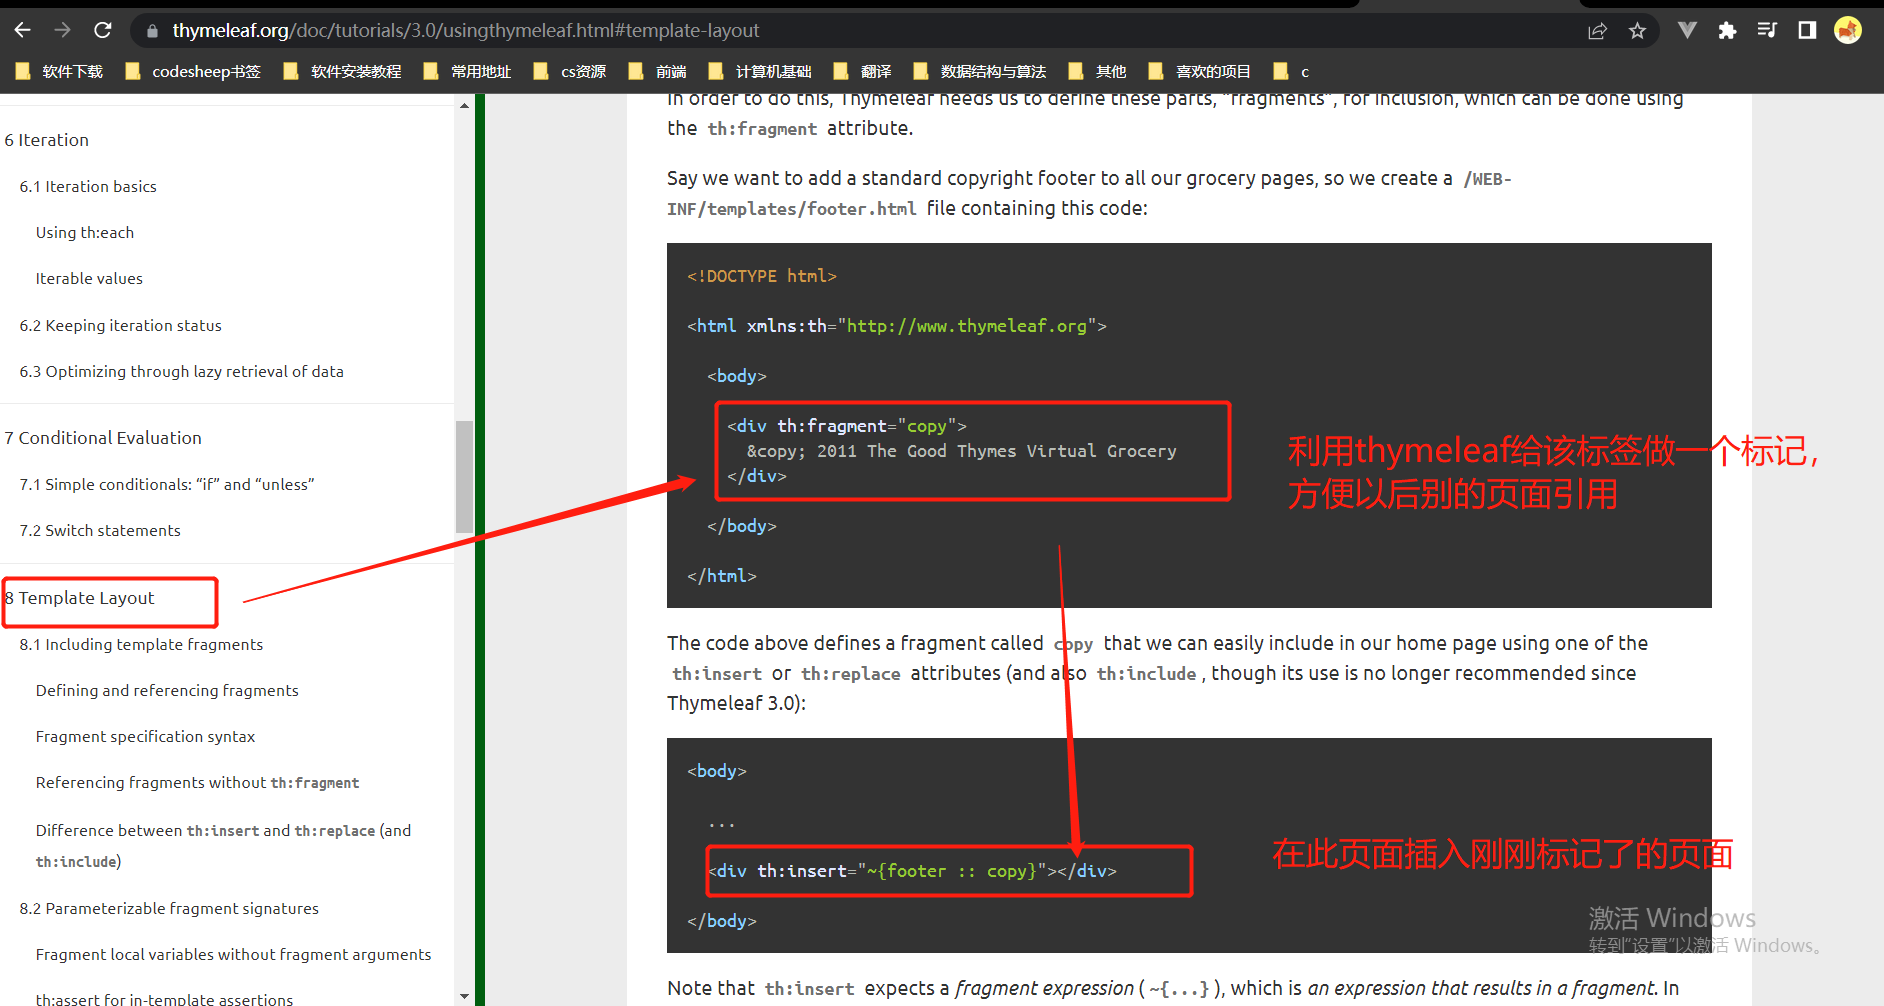
Task: Click the sidebar scroll-up arrow
Action: 464,105
